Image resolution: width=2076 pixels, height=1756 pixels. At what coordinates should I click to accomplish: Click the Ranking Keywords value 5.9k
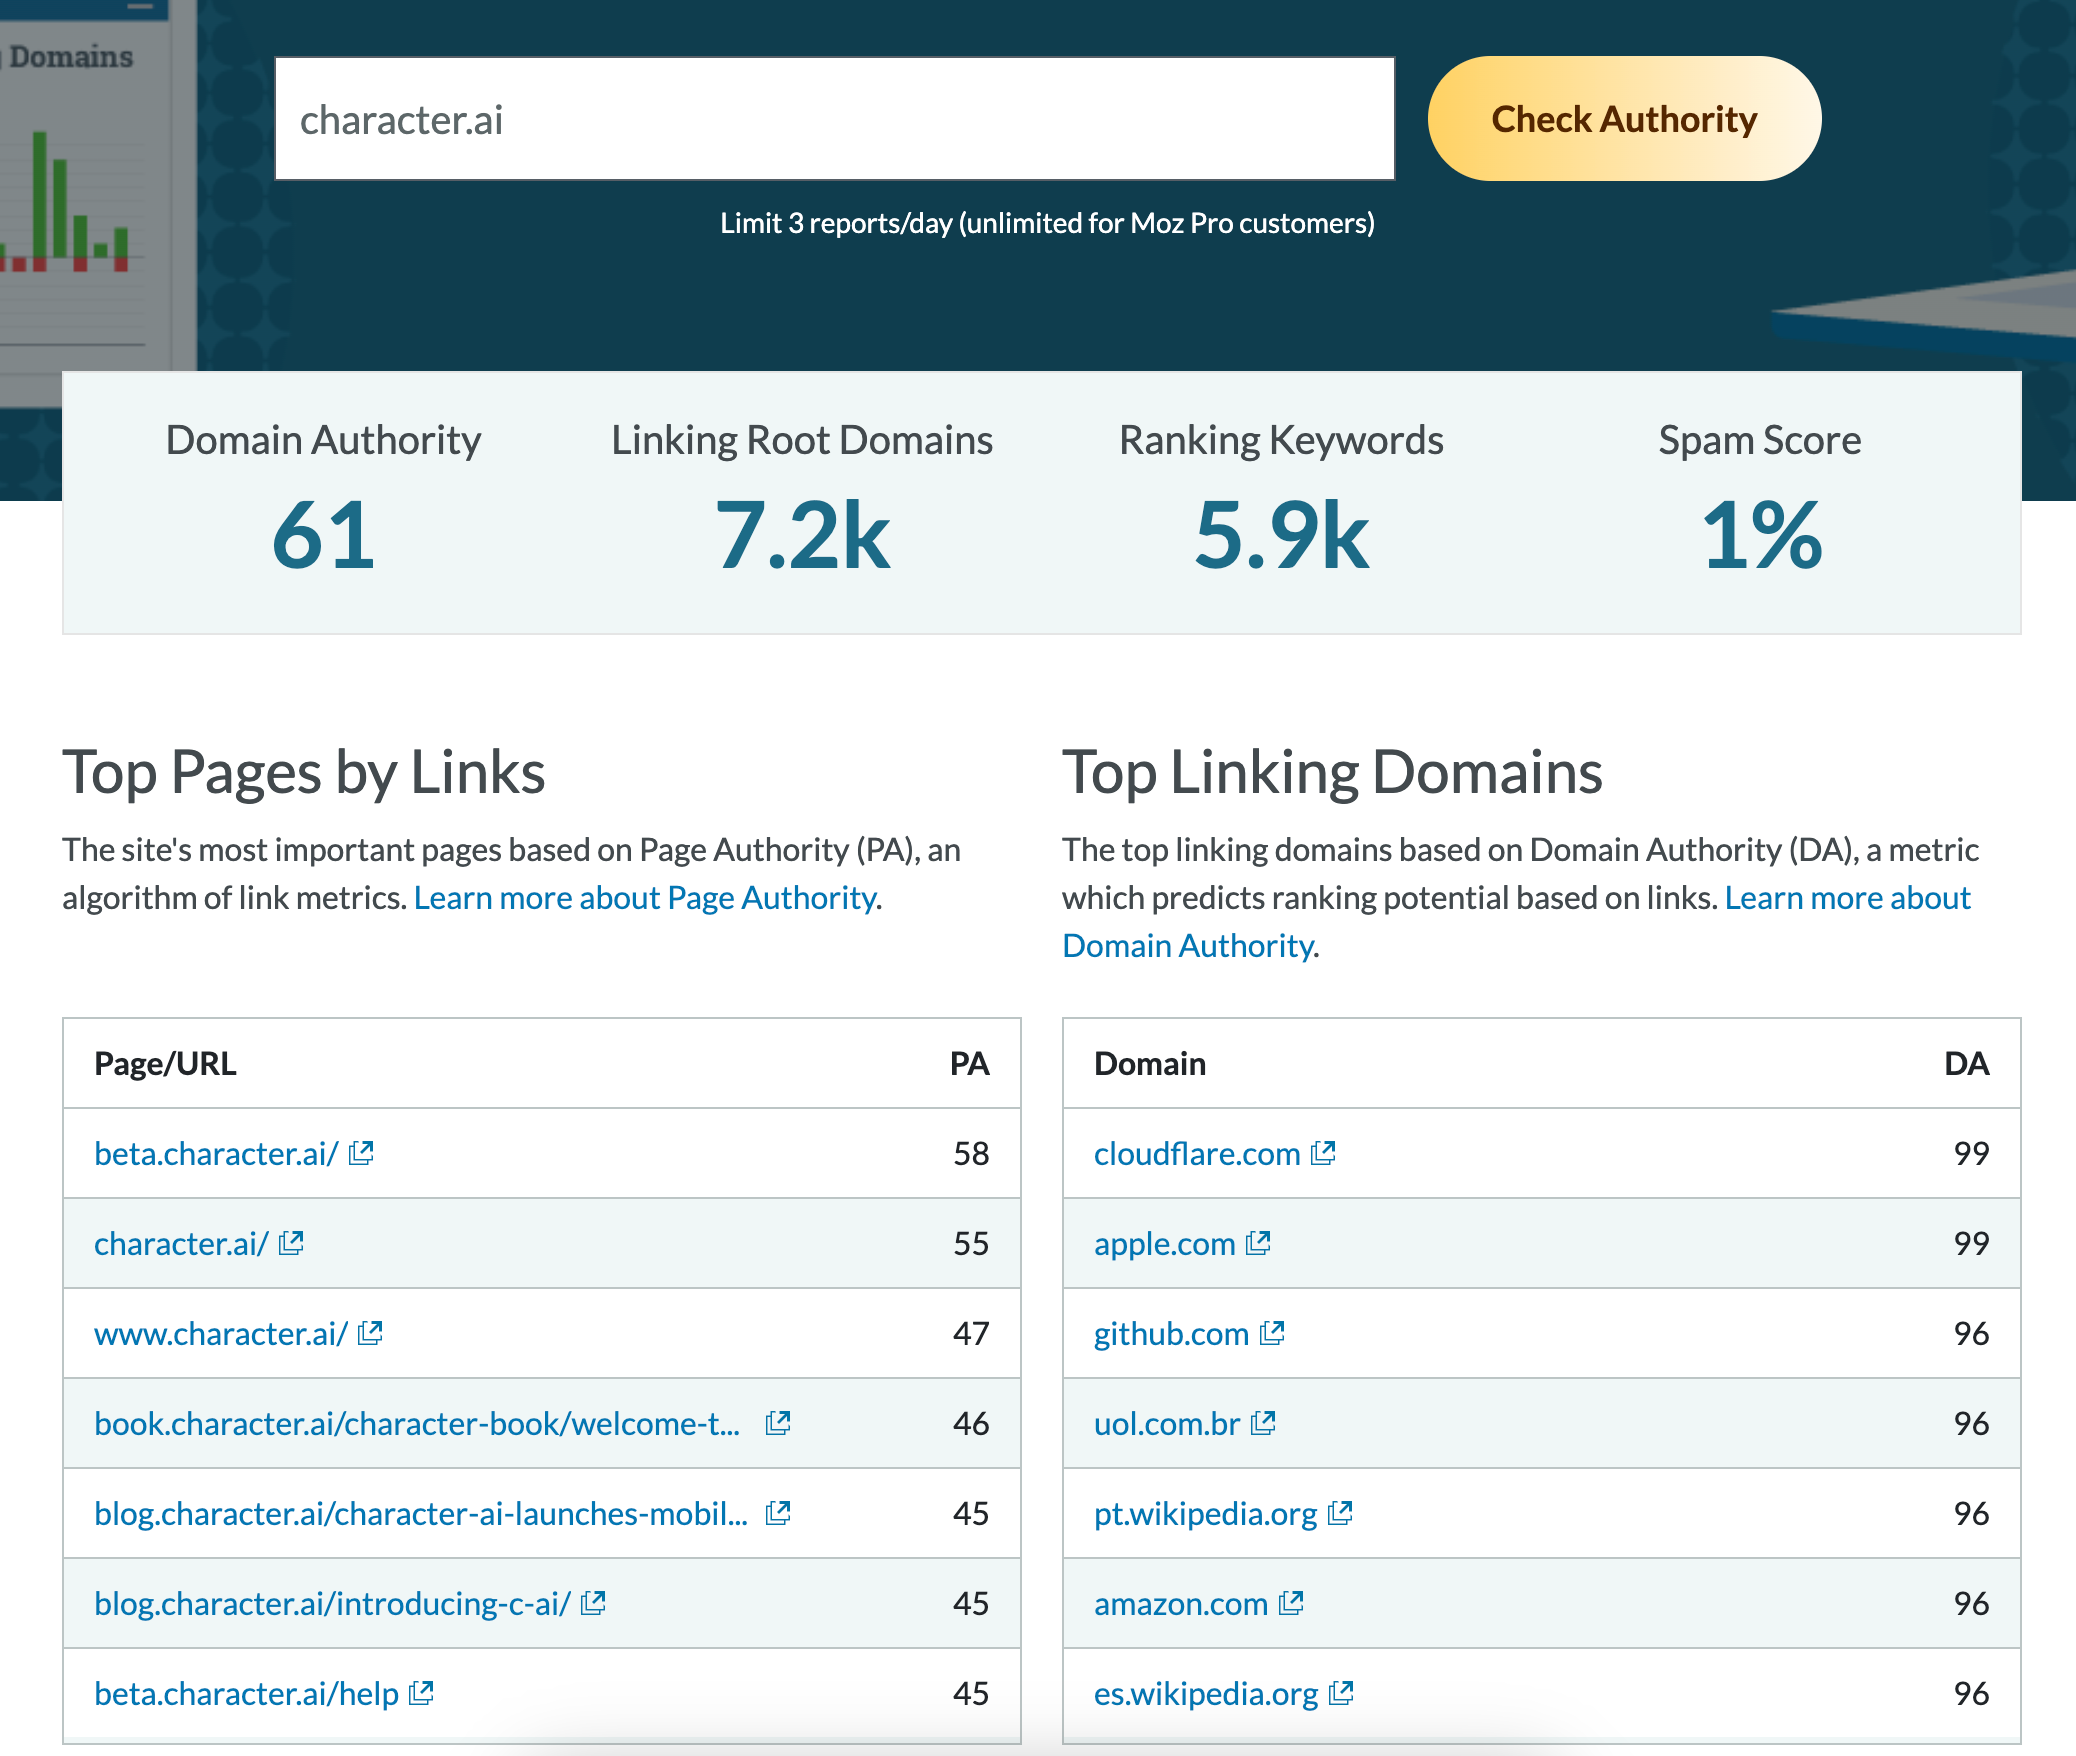tap(1281, 536)
